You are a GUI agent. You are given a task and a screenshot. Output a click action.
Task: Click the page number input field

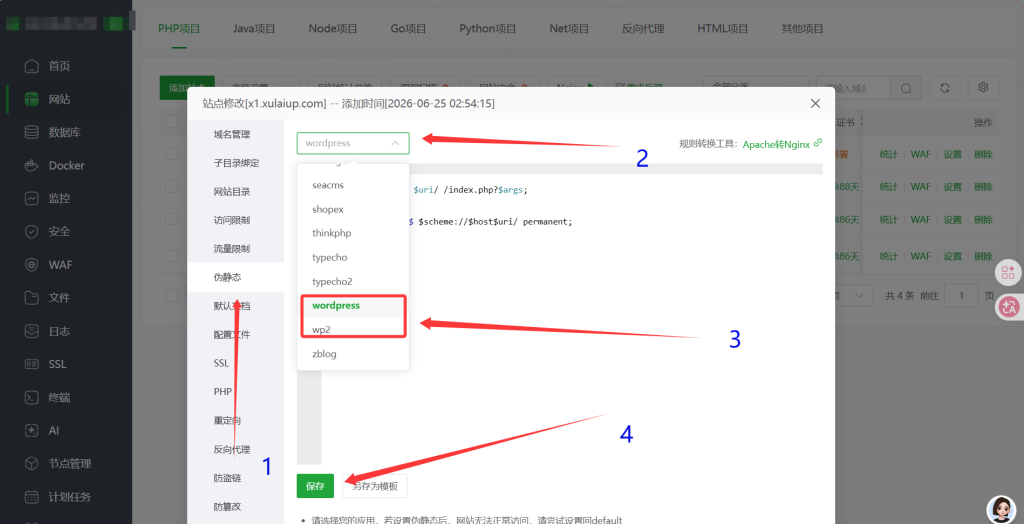tap(961, 295)
